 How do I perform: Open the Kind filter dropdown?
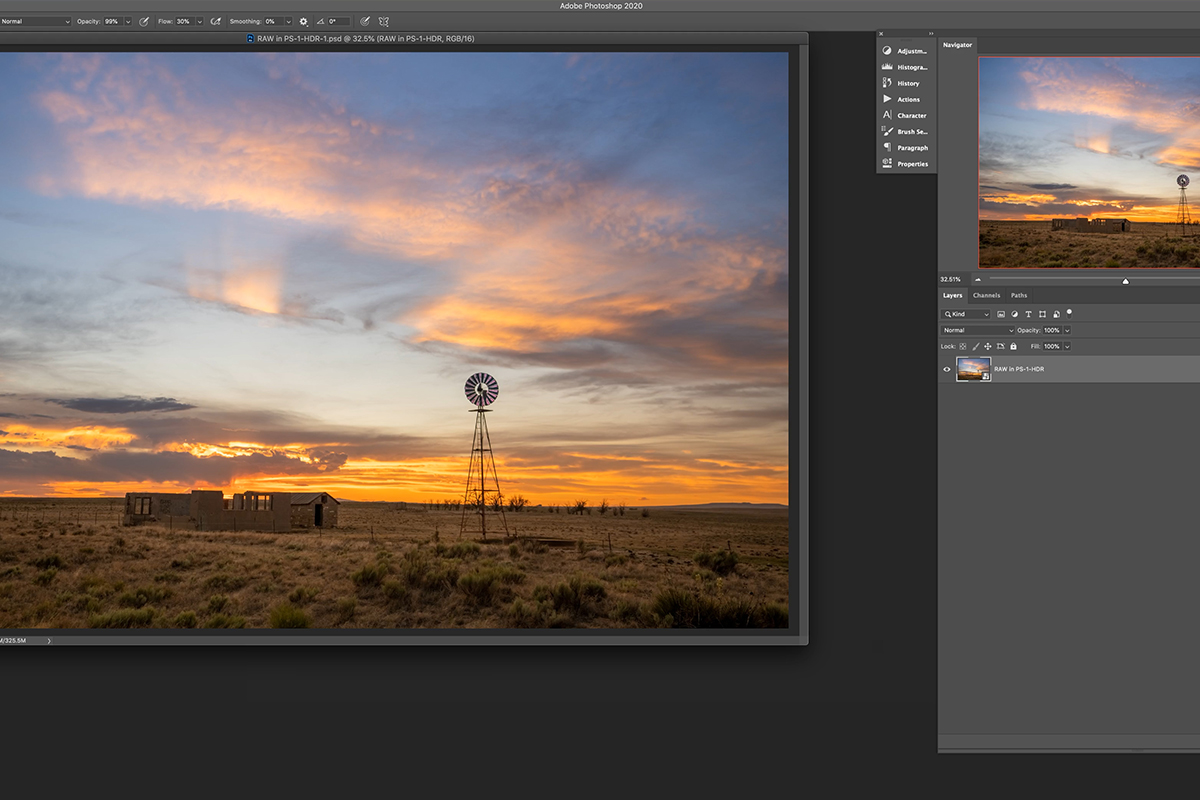coord(965,315)
